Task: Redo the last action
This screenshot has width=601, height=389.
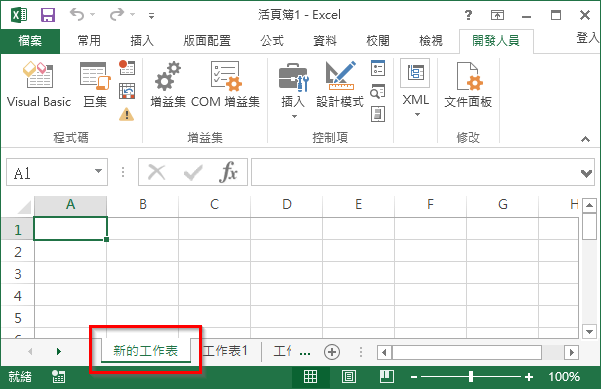Action: tap(117, 15)
